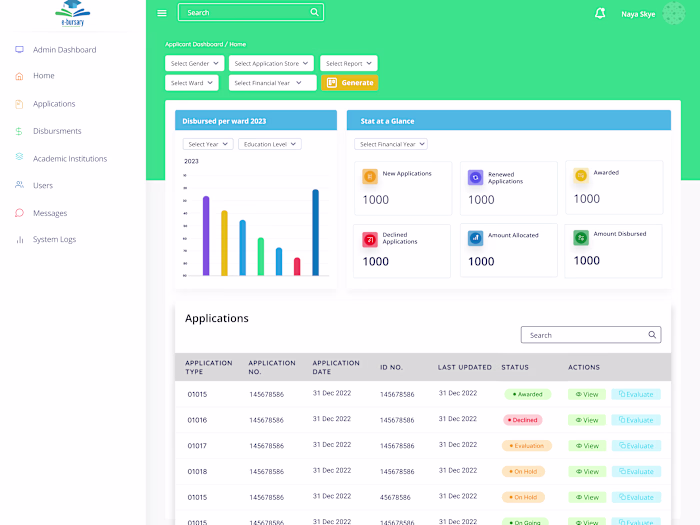Expand the Select Report dropdown

click(349, 63)
